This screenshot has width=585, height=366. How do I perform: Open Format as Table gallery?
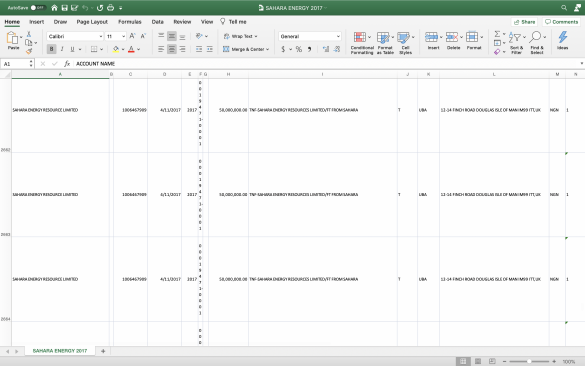(383, 37)
